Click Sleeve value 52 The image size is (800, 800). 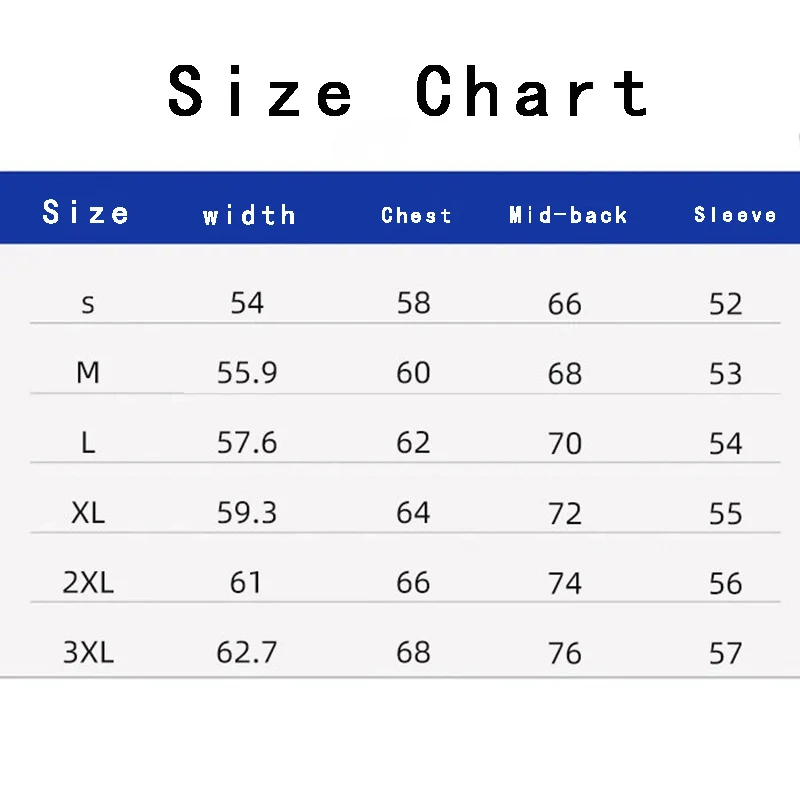[x=726, y=304]
